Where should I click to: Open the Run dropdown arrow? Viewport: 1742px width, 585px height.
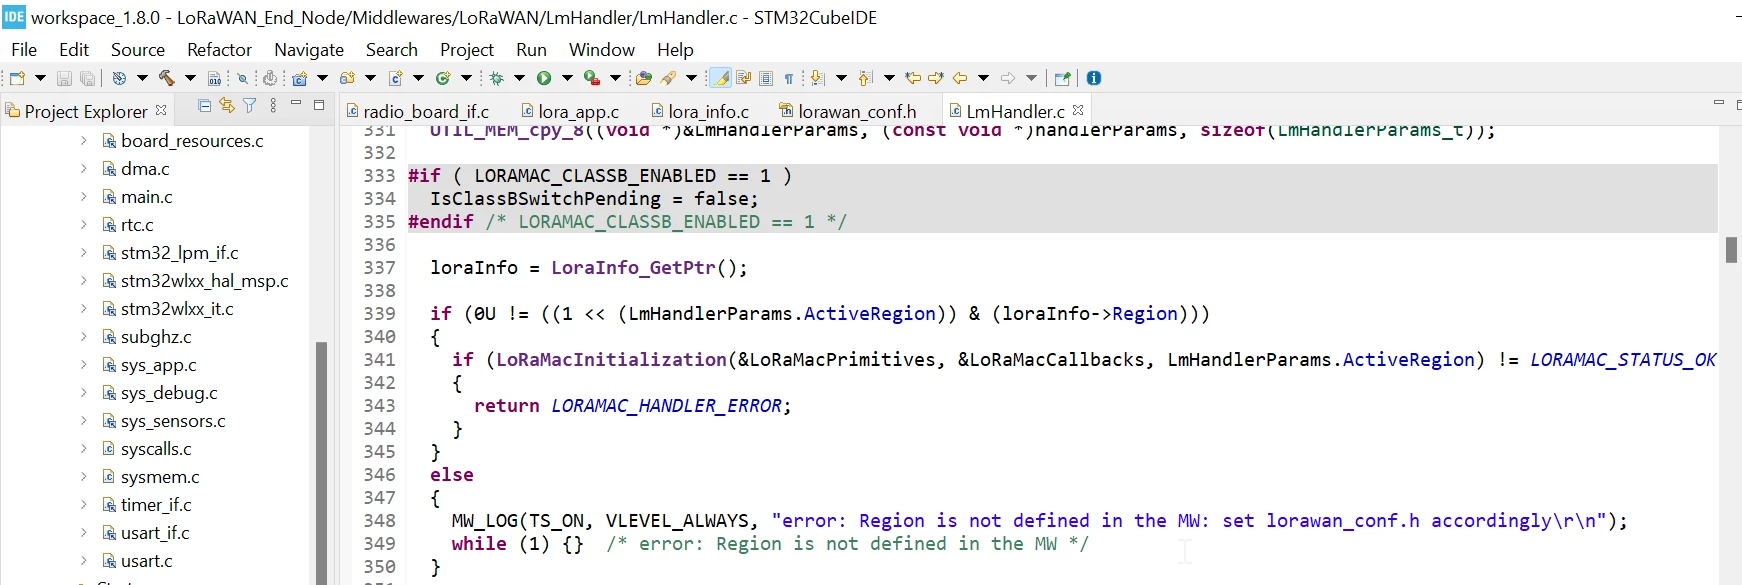coord(567,78)
